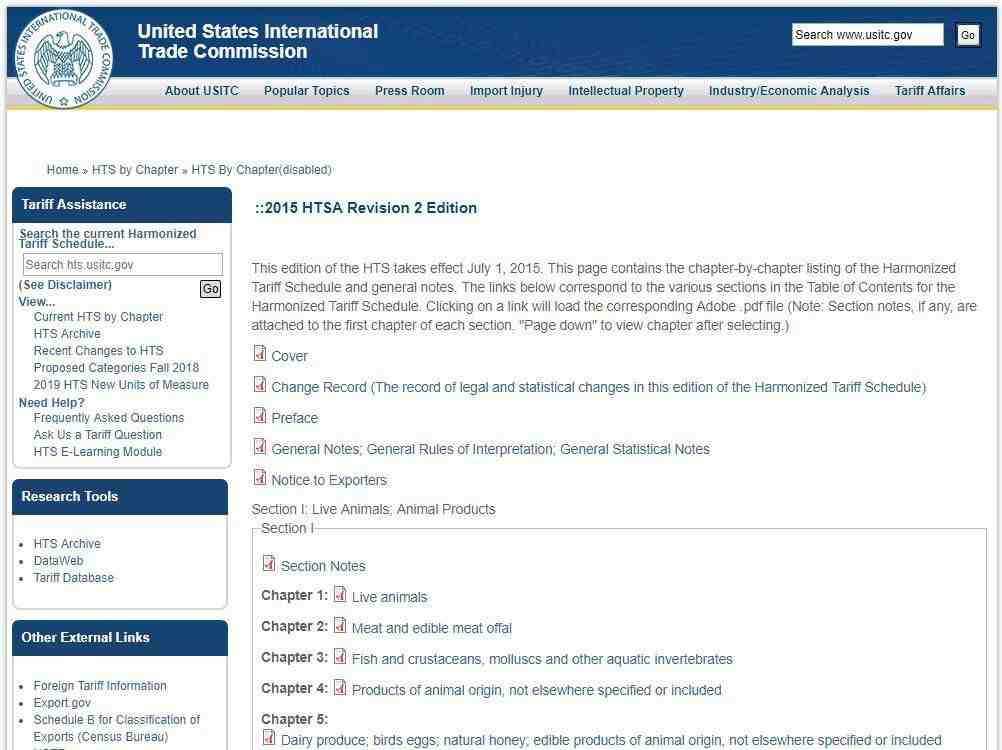The width and height of the screenshot is (1002, 750).
Task: Open the Popular Topics menu
Action: pos(307,91)
